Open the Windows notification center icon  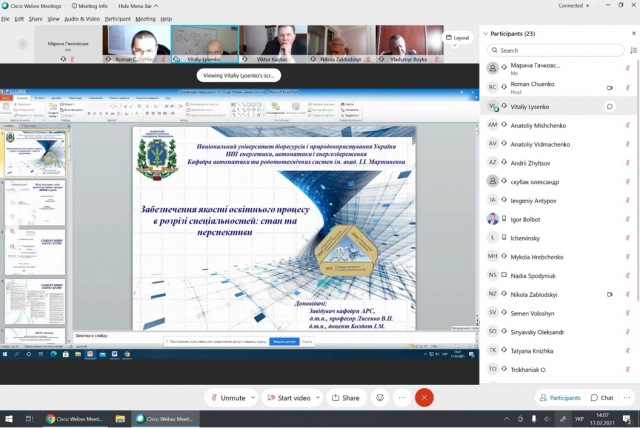(x=627, y=419)
